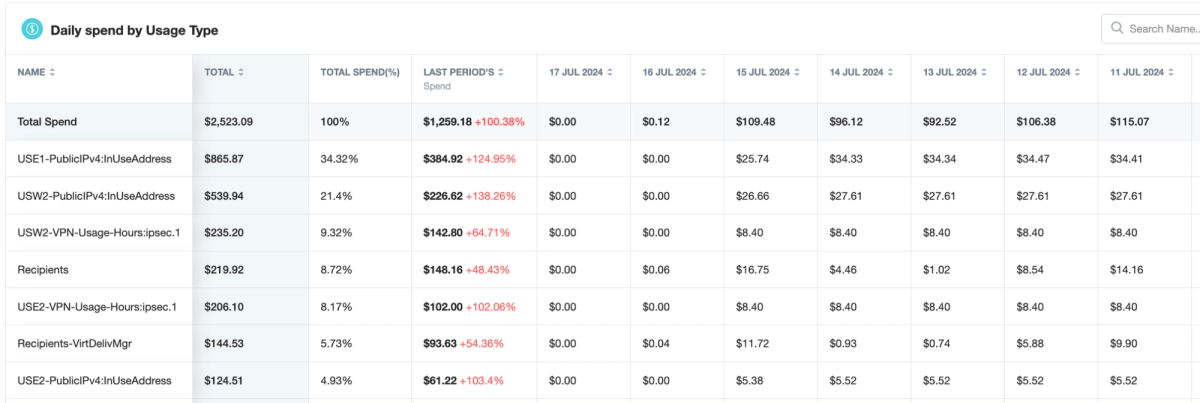Sort by 11 JUL 2024 column arrows
1200x403 pixels.
click(x=1171, y=72)
